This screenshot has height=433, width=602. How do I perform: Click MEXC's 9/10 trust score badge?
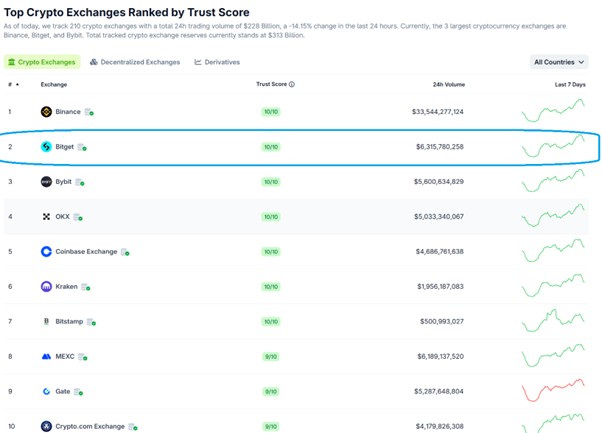click(271, 357)
